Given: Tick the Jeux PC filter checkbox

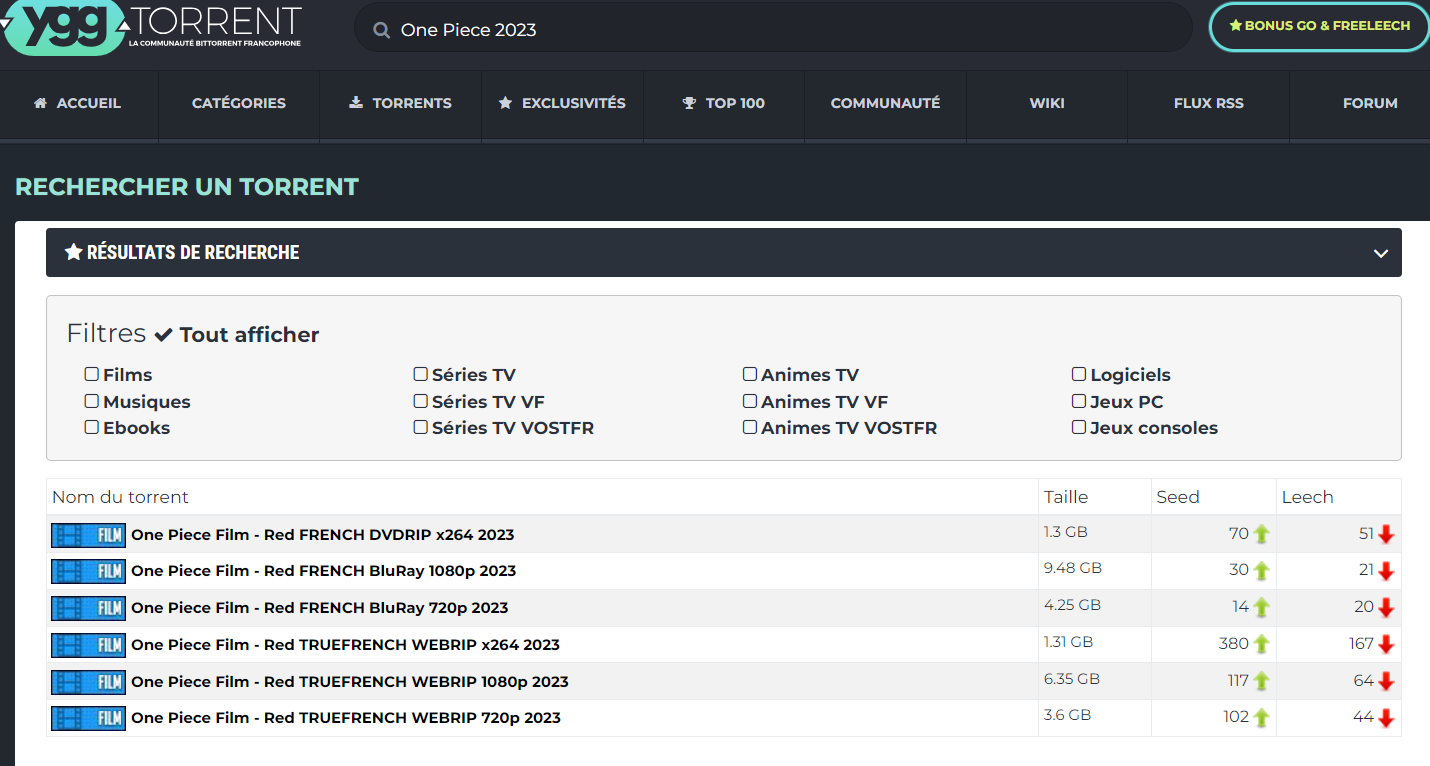Looking at the screenshot, I should pos(1079,401).
